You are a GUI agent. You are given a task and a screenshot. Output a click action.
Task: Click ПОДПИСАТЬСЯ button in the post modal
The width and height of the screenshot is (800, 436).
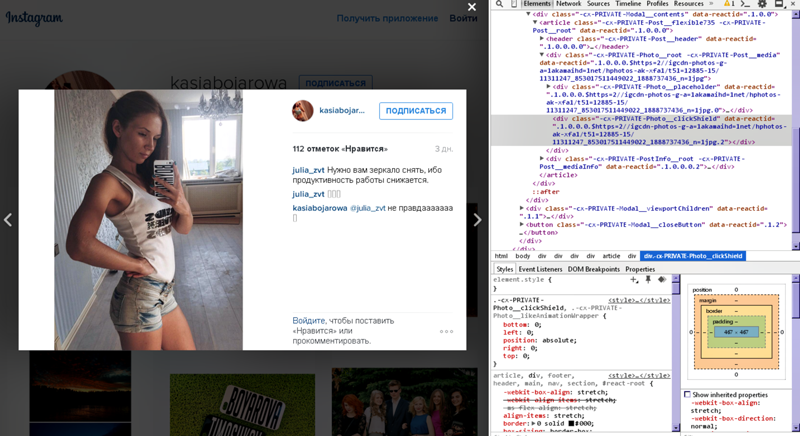[416, 111]
